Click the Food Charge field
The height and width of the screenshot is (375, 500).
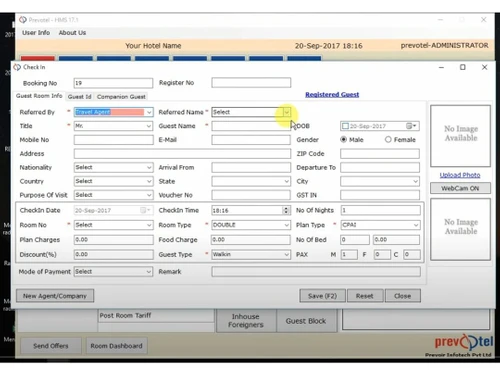point(251,240)
